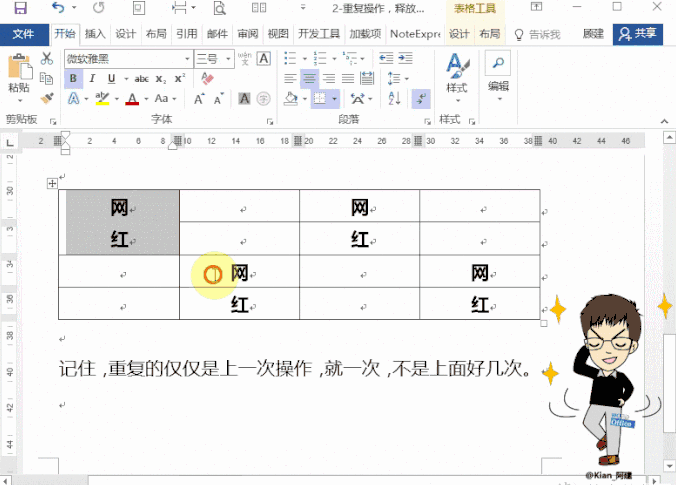Open the table tools 布局 tab
The image size is (676, 485).
[x=490, y=34]
